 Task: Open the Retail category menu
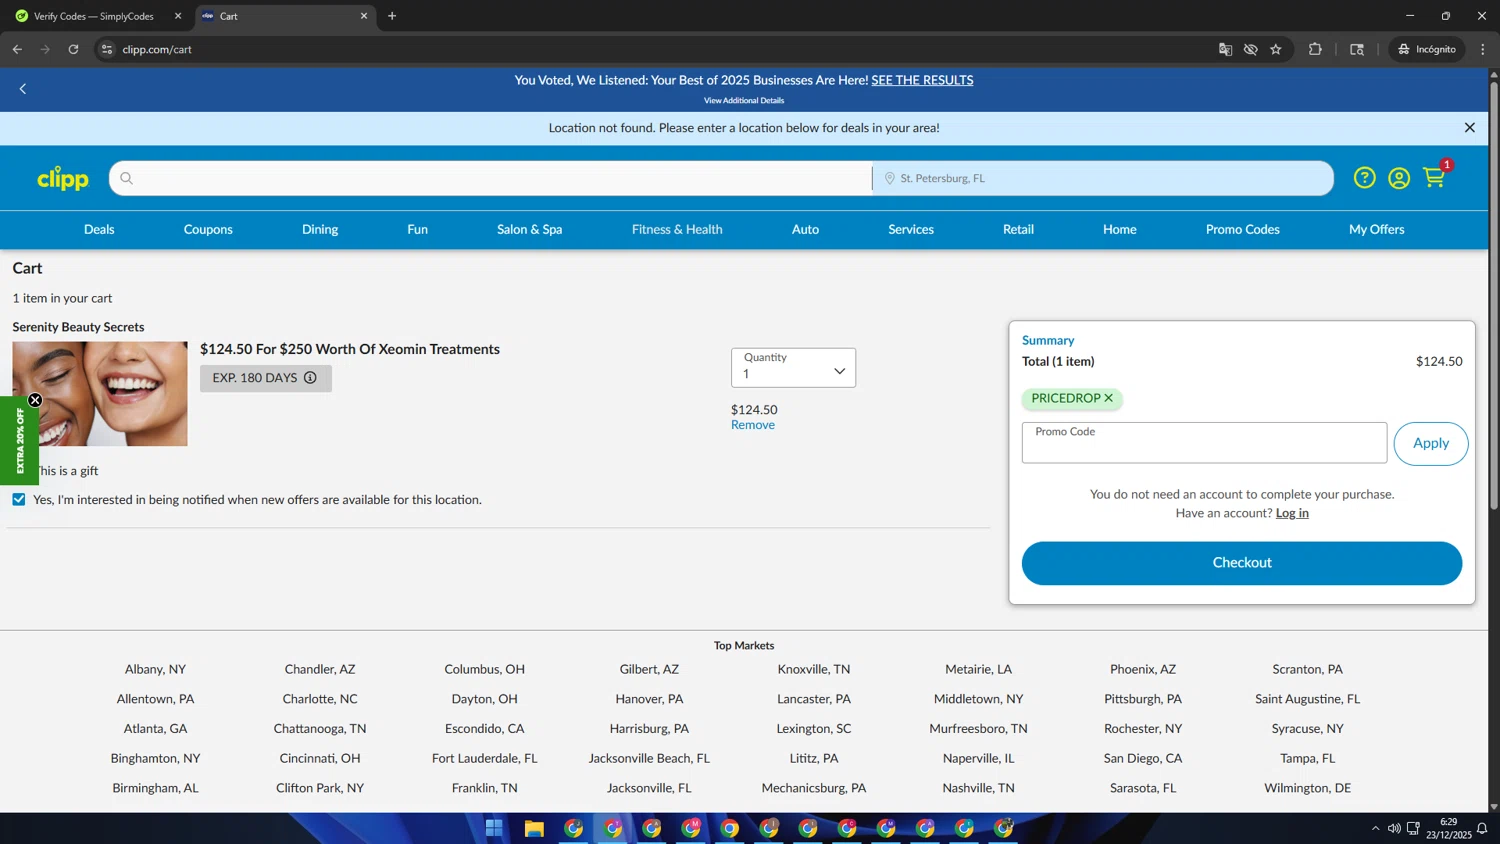(x=1018, y=229)
